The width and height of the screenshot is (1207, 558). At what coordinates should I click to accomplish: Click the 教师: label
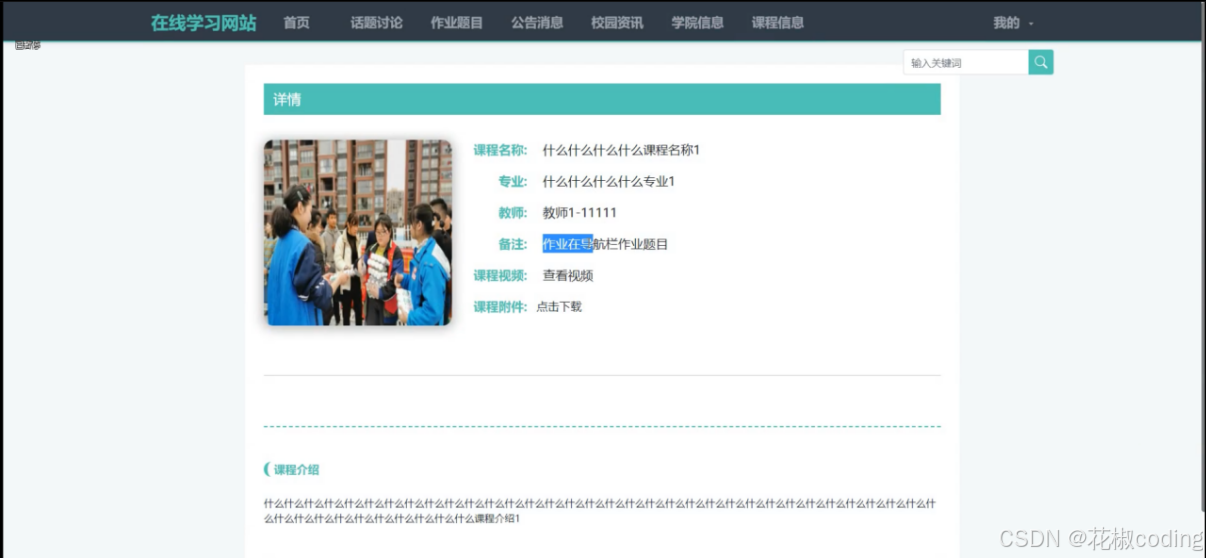513,213
